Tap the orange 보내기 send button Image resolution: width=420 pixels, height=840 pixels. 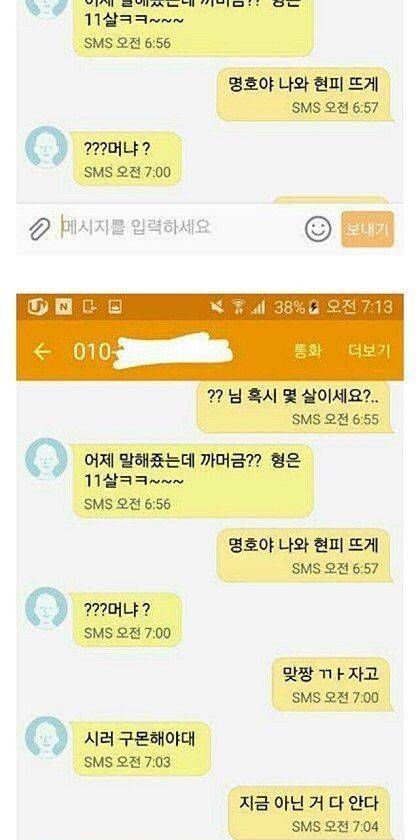(x=368, y=229)
